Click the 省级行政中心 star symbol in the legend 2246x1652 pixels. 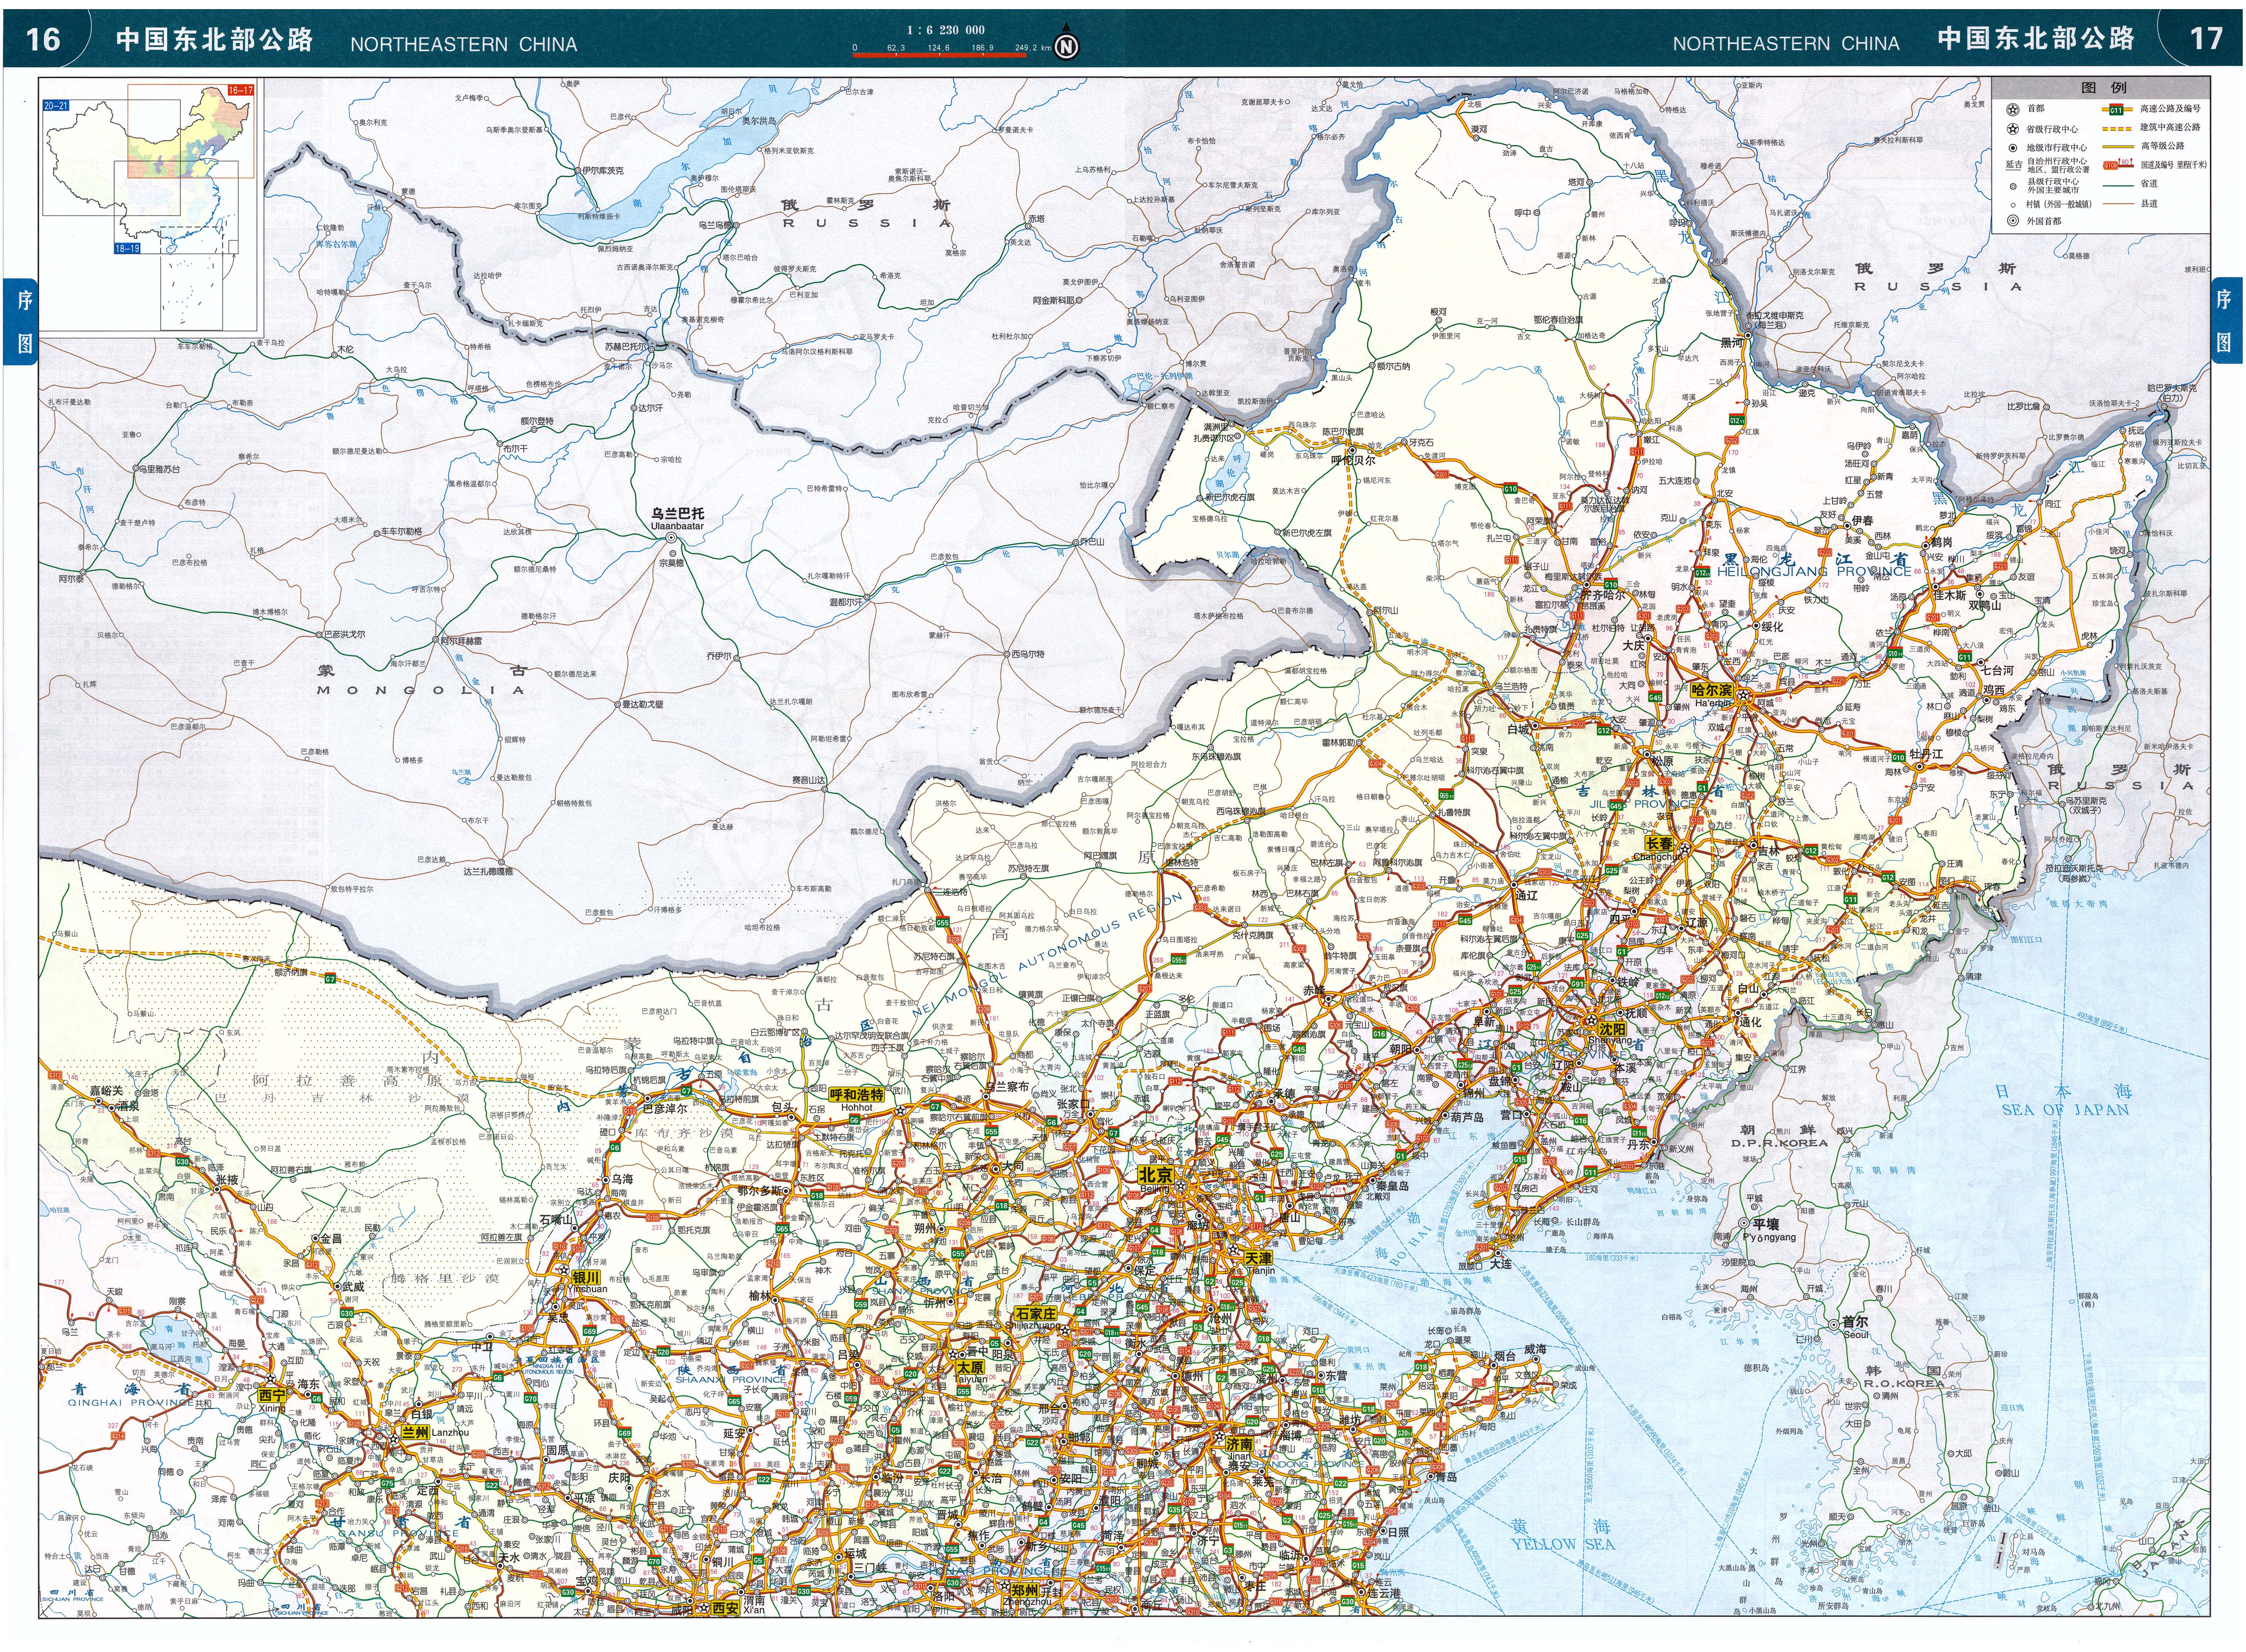click(x=2013, y=129)
